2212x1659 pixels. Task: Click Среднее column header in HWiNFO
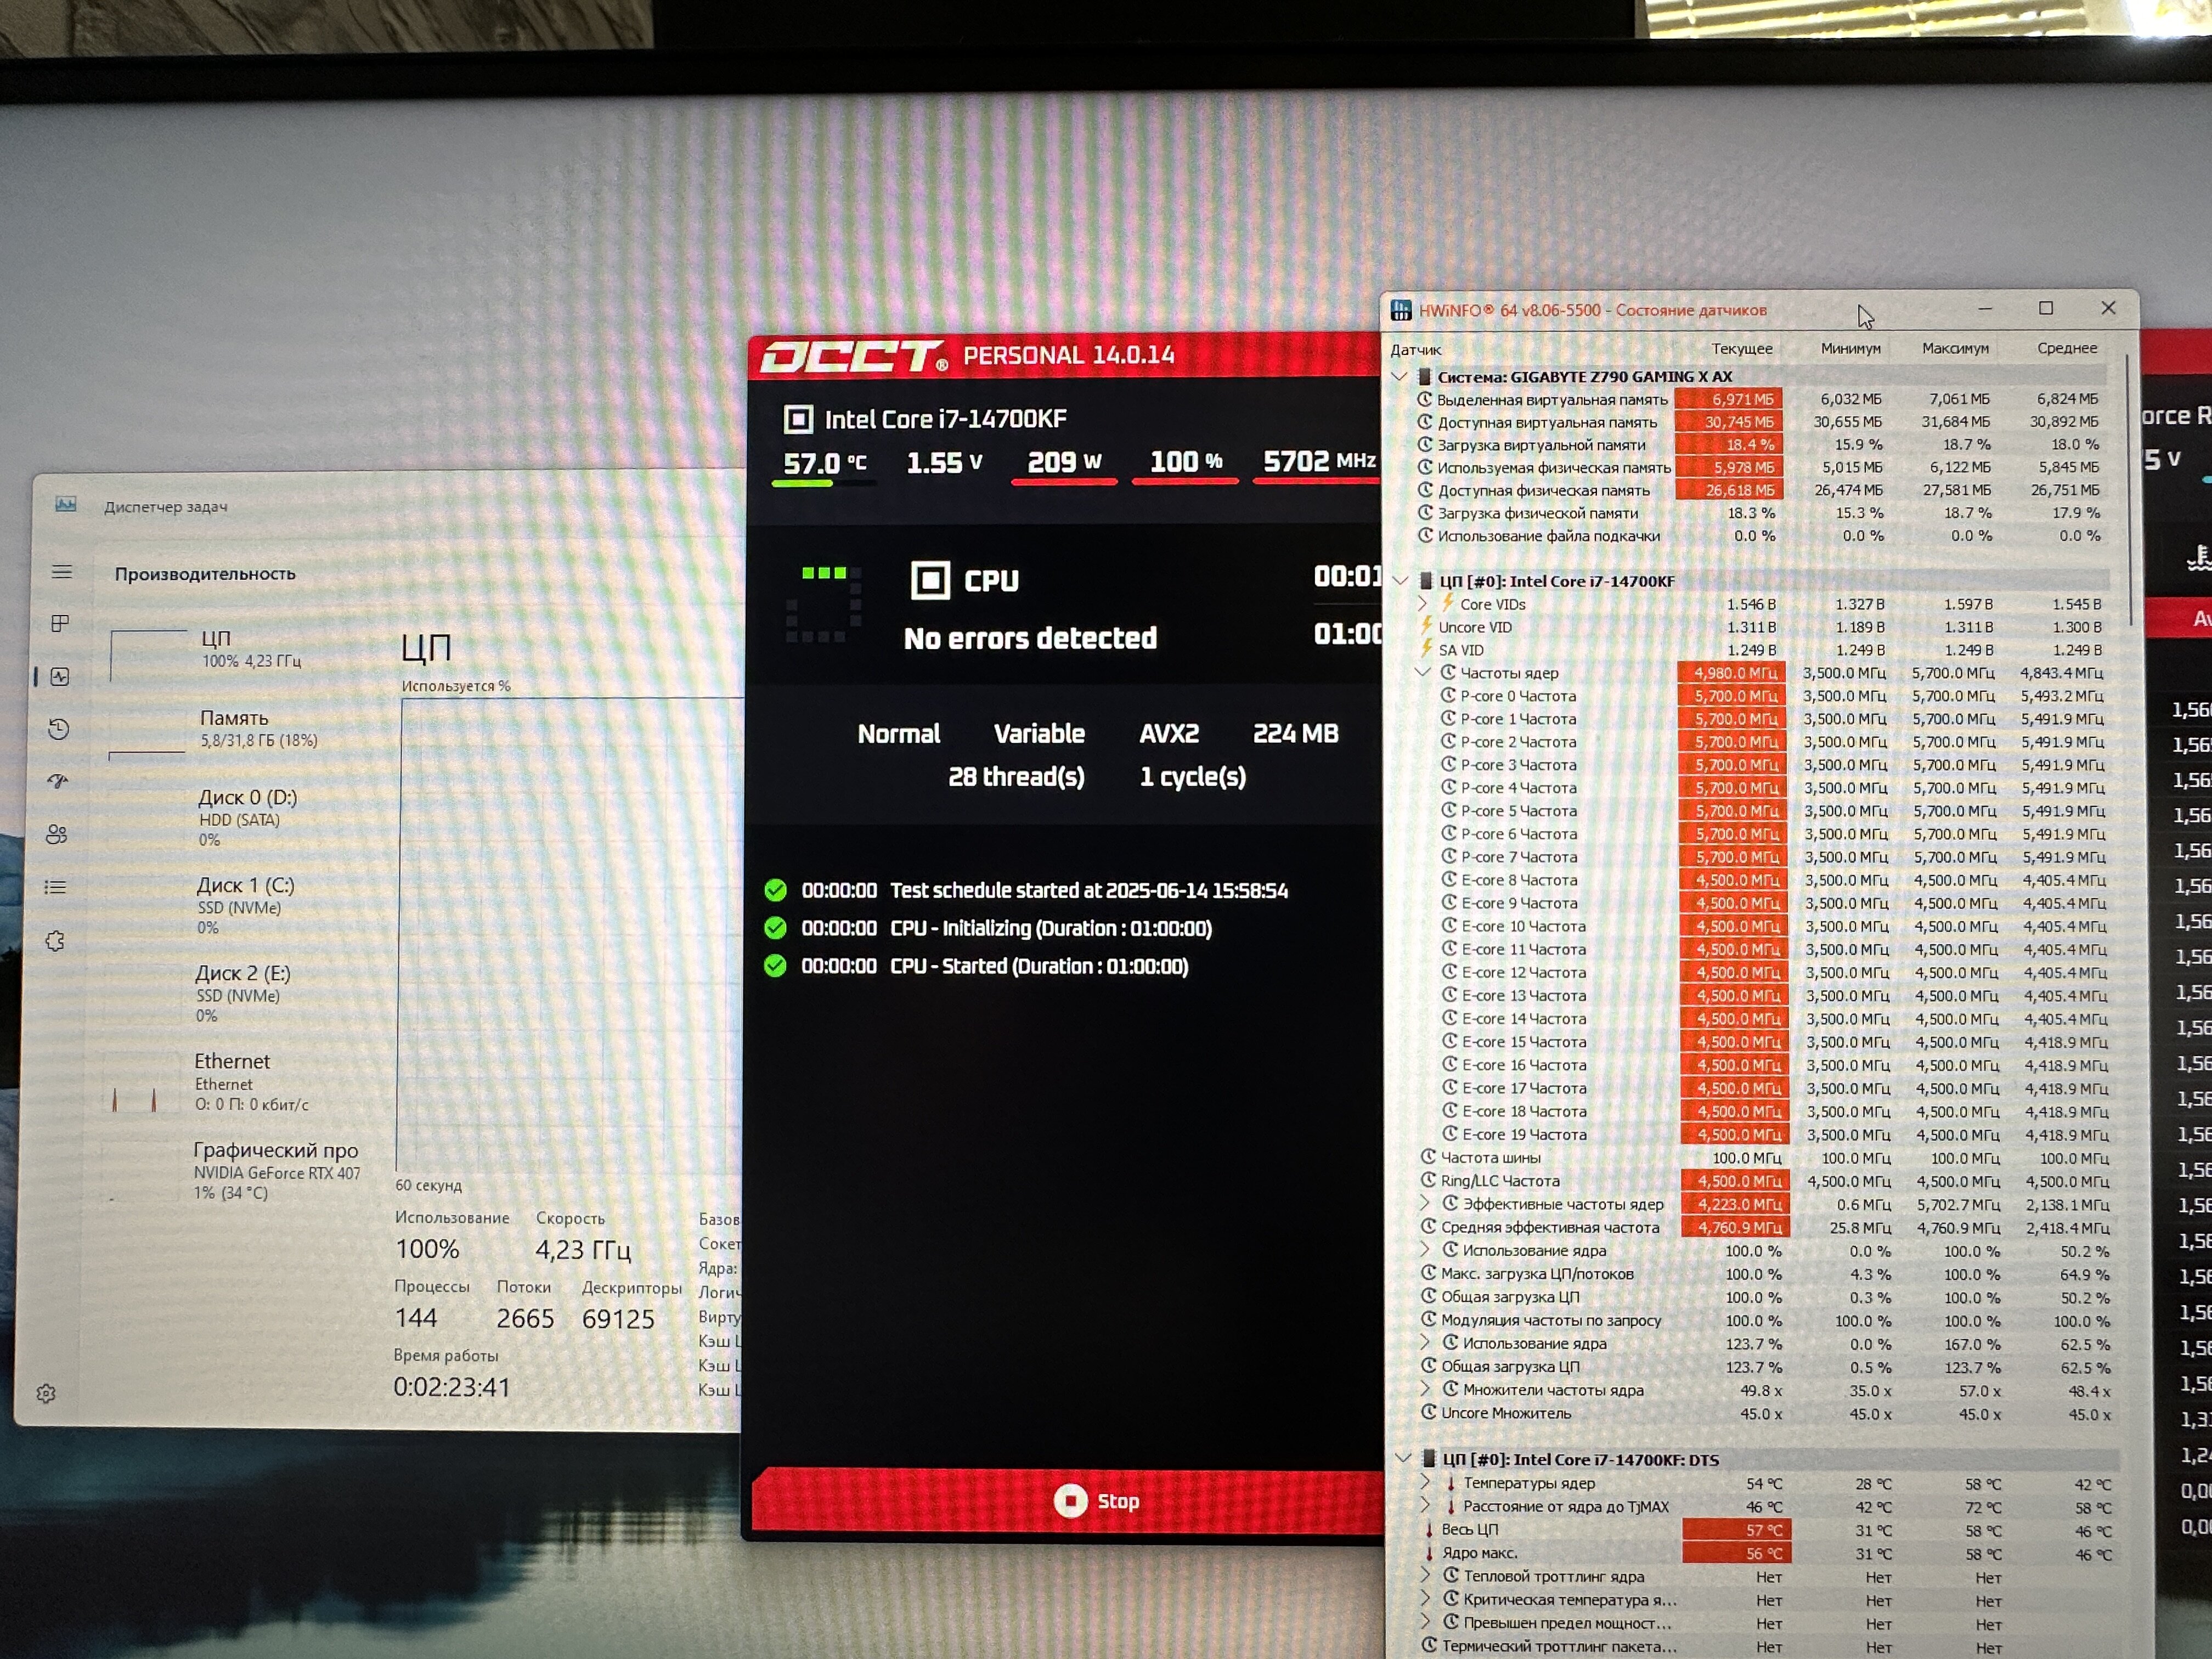[x=2067, y=348]
